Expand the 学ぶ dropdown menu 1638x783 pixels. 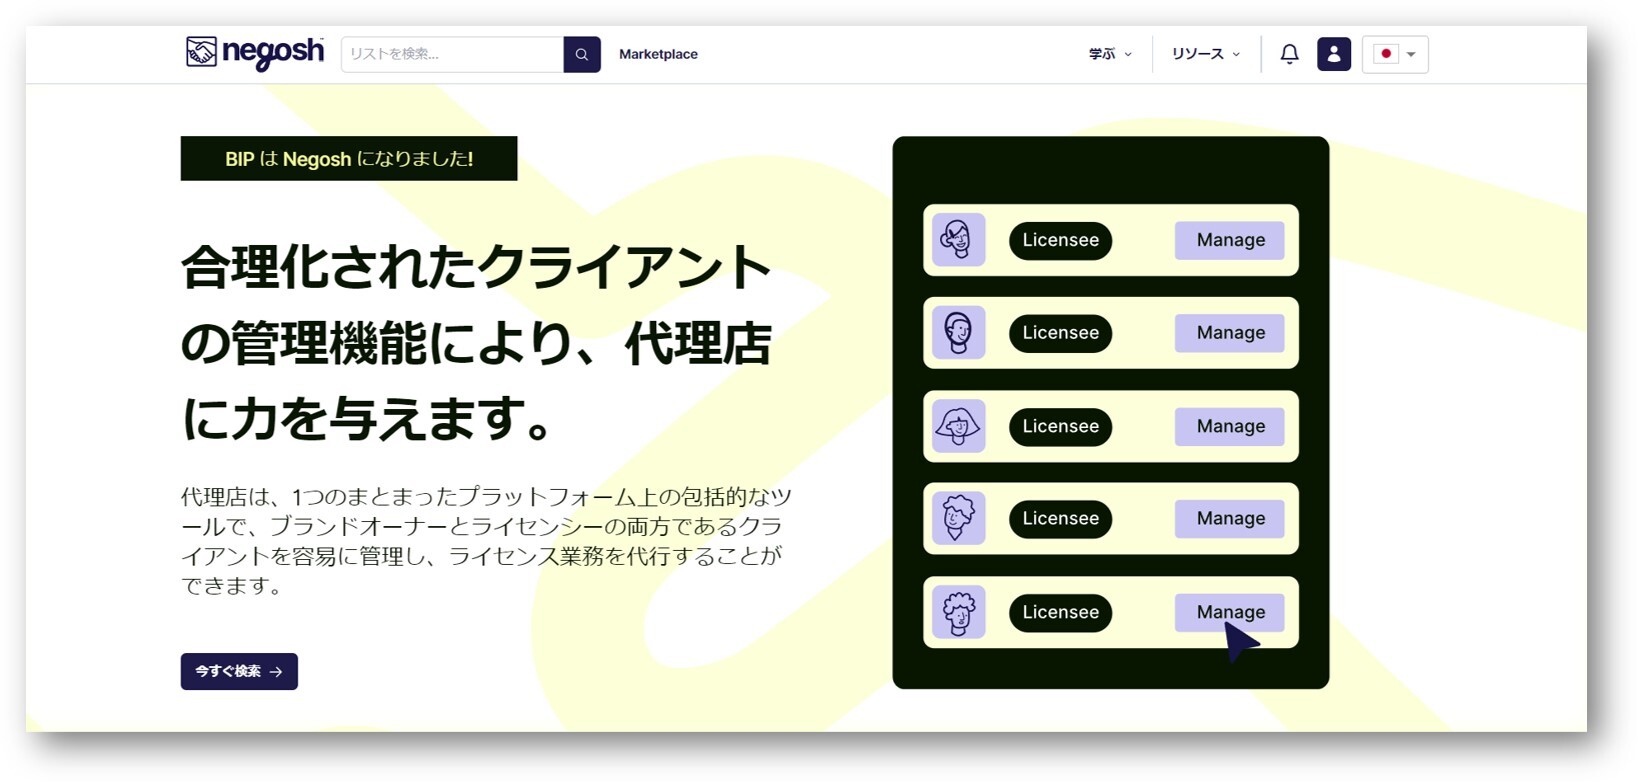click(x=1110, y=54)
